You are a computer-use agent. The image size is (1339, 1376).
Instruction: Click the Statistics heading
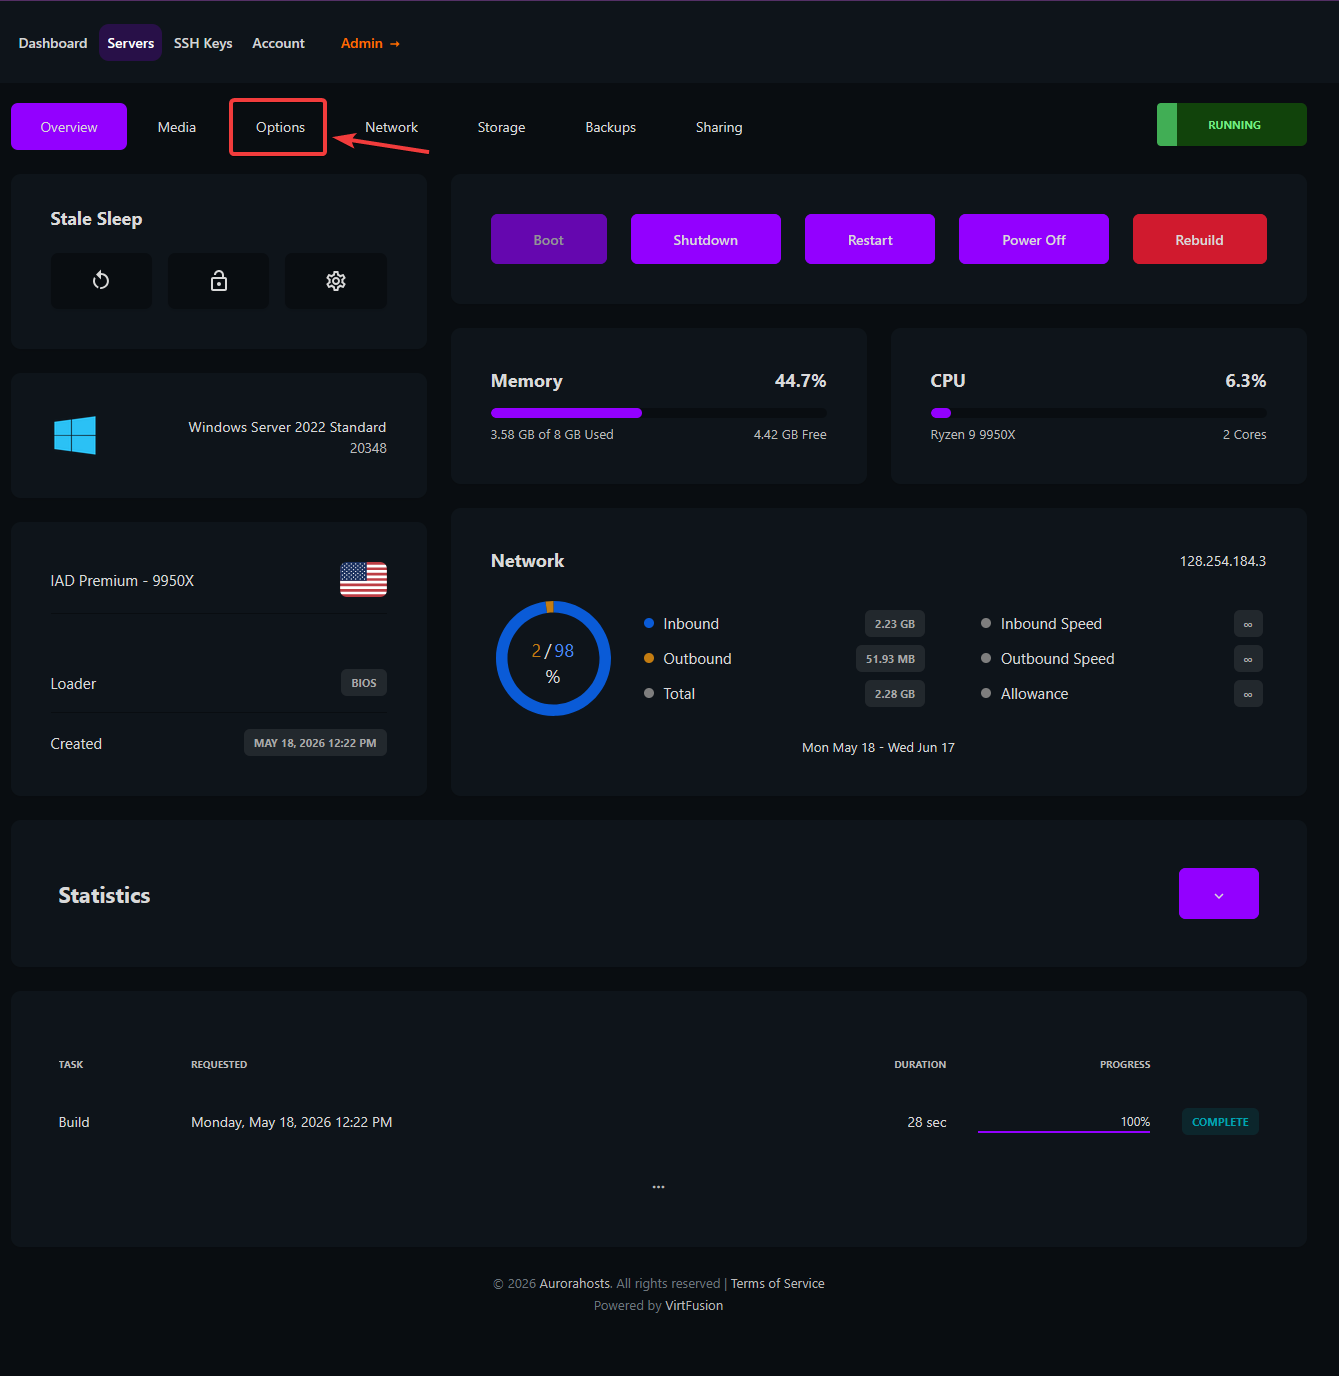click(x=104, y=895)
